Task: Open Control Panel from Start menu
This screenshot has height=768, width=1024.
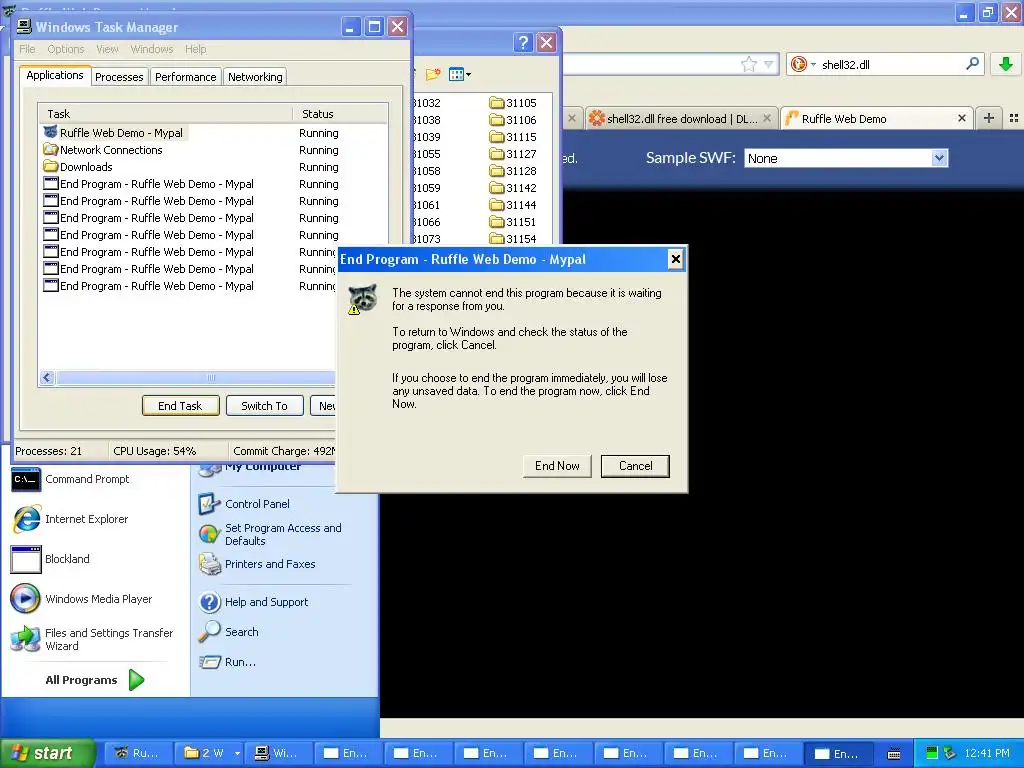Action: coord(244,504)
